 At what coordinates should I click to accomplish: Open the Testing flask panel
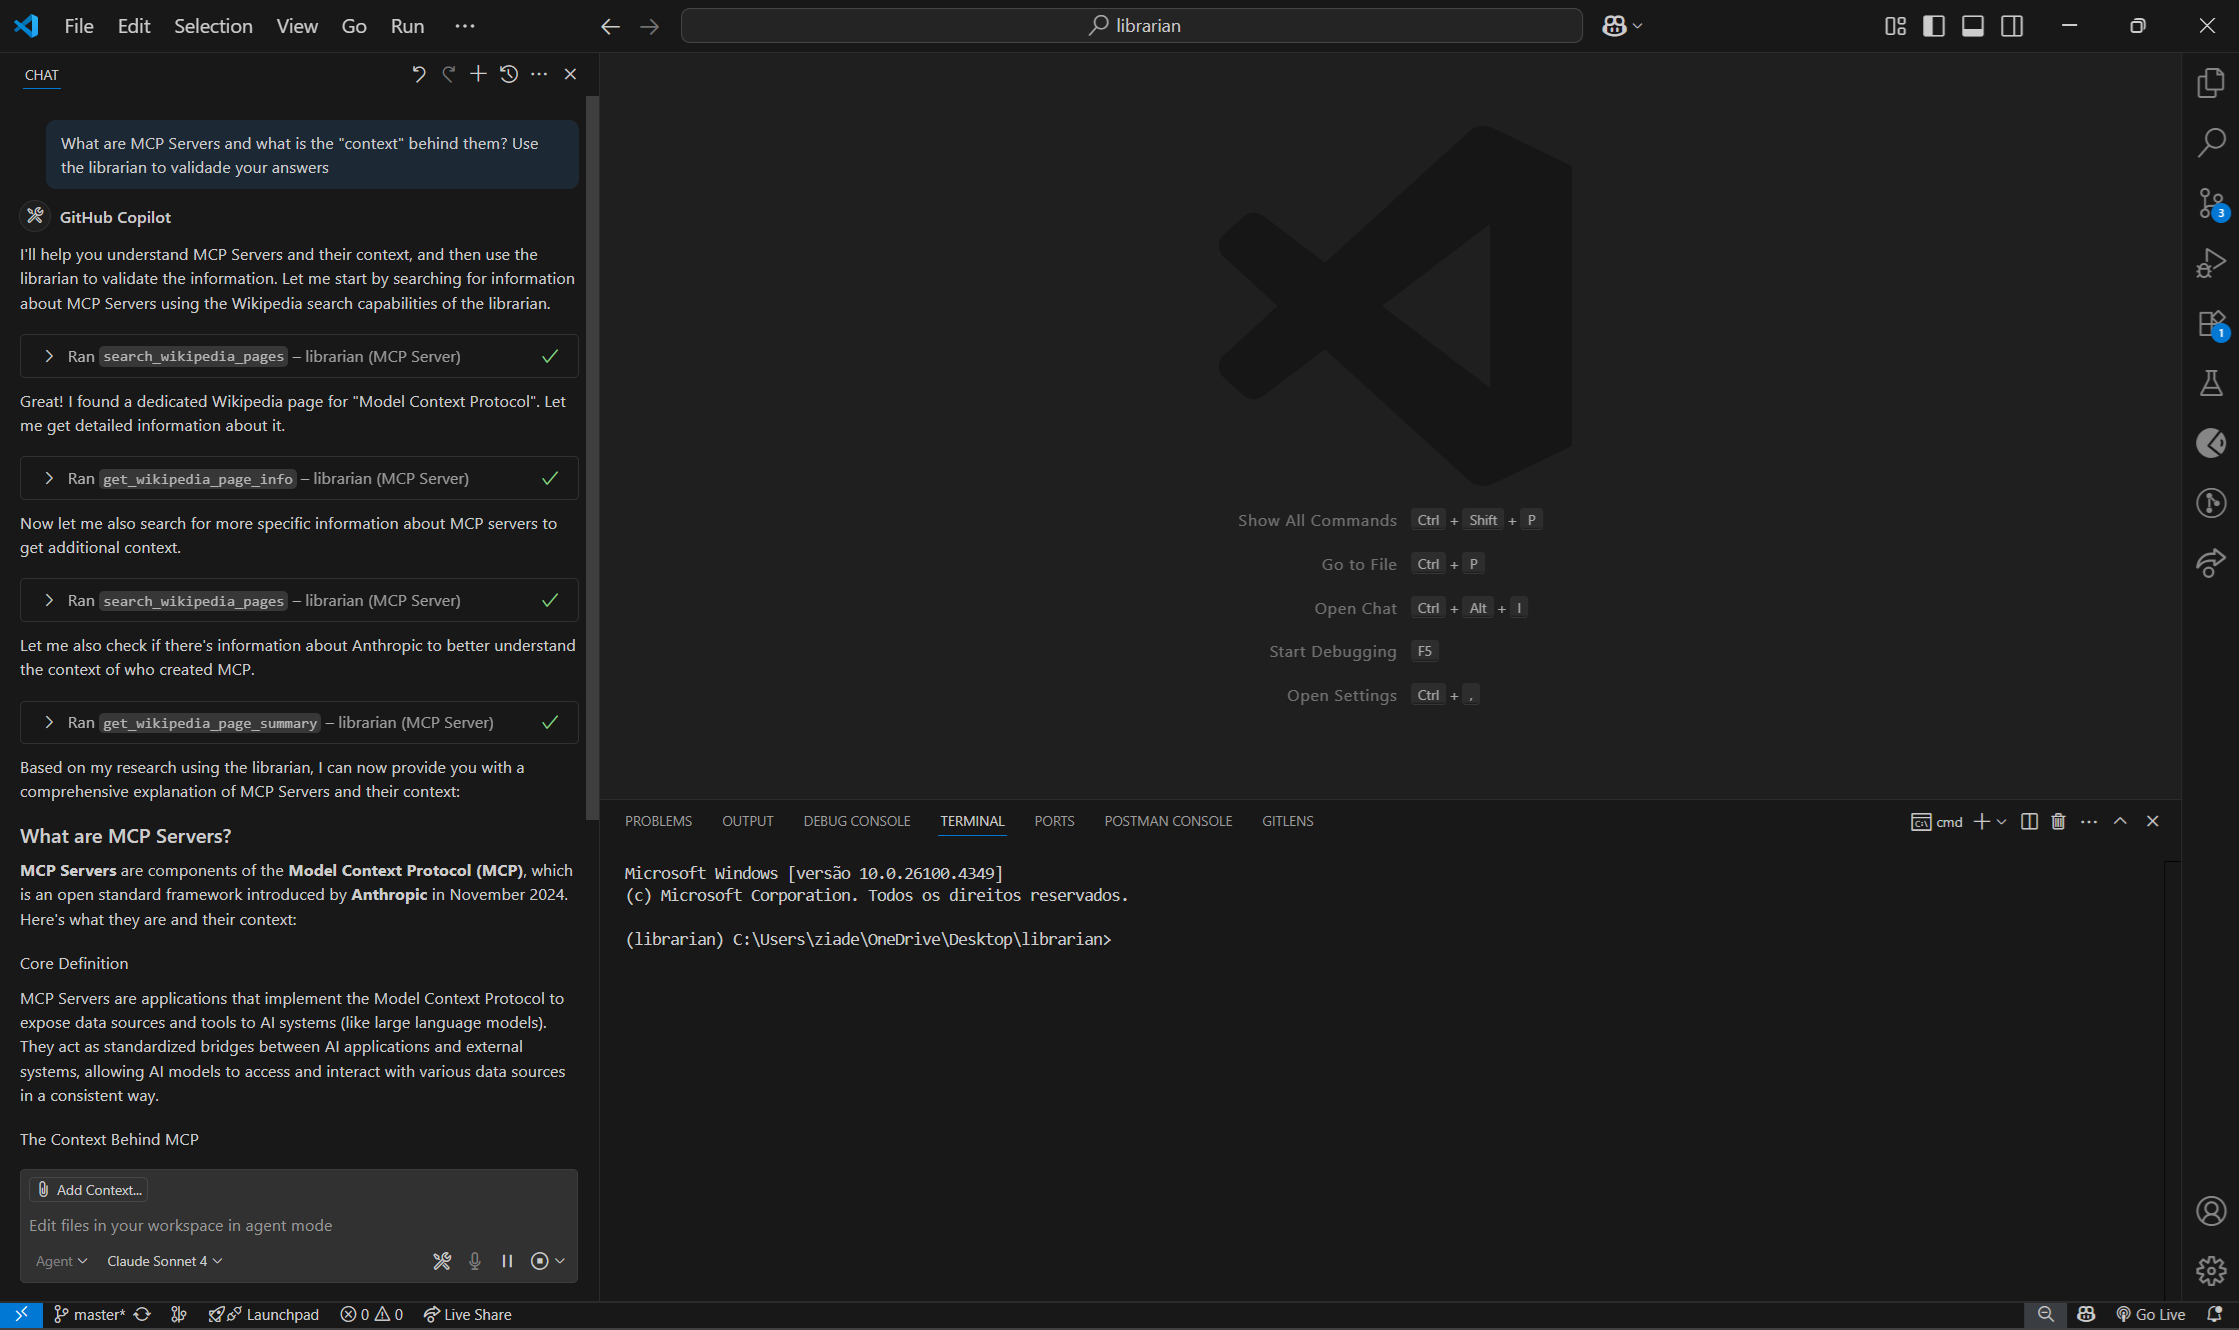2211,383
